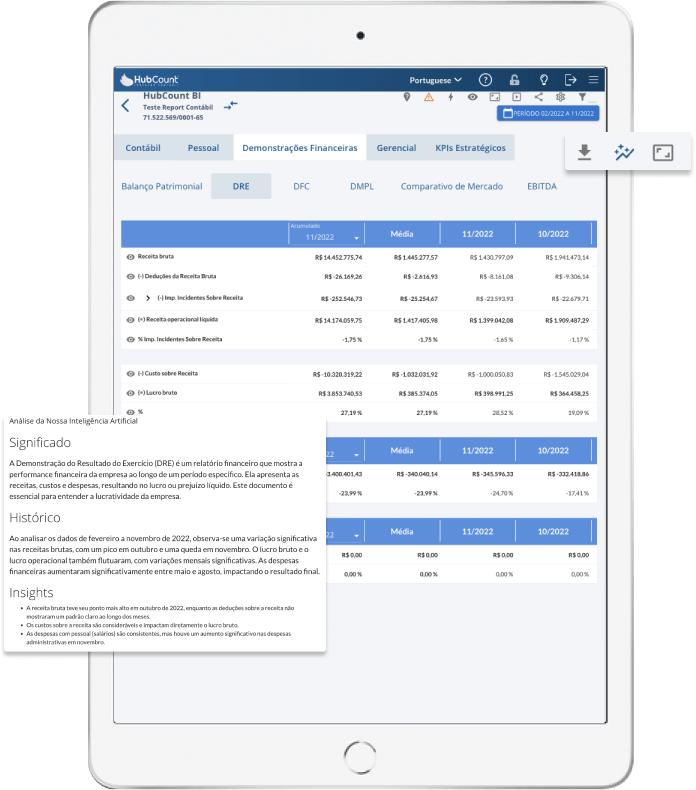
Task: Click the Significado heading in AI panel
Action: pos(40,443)
